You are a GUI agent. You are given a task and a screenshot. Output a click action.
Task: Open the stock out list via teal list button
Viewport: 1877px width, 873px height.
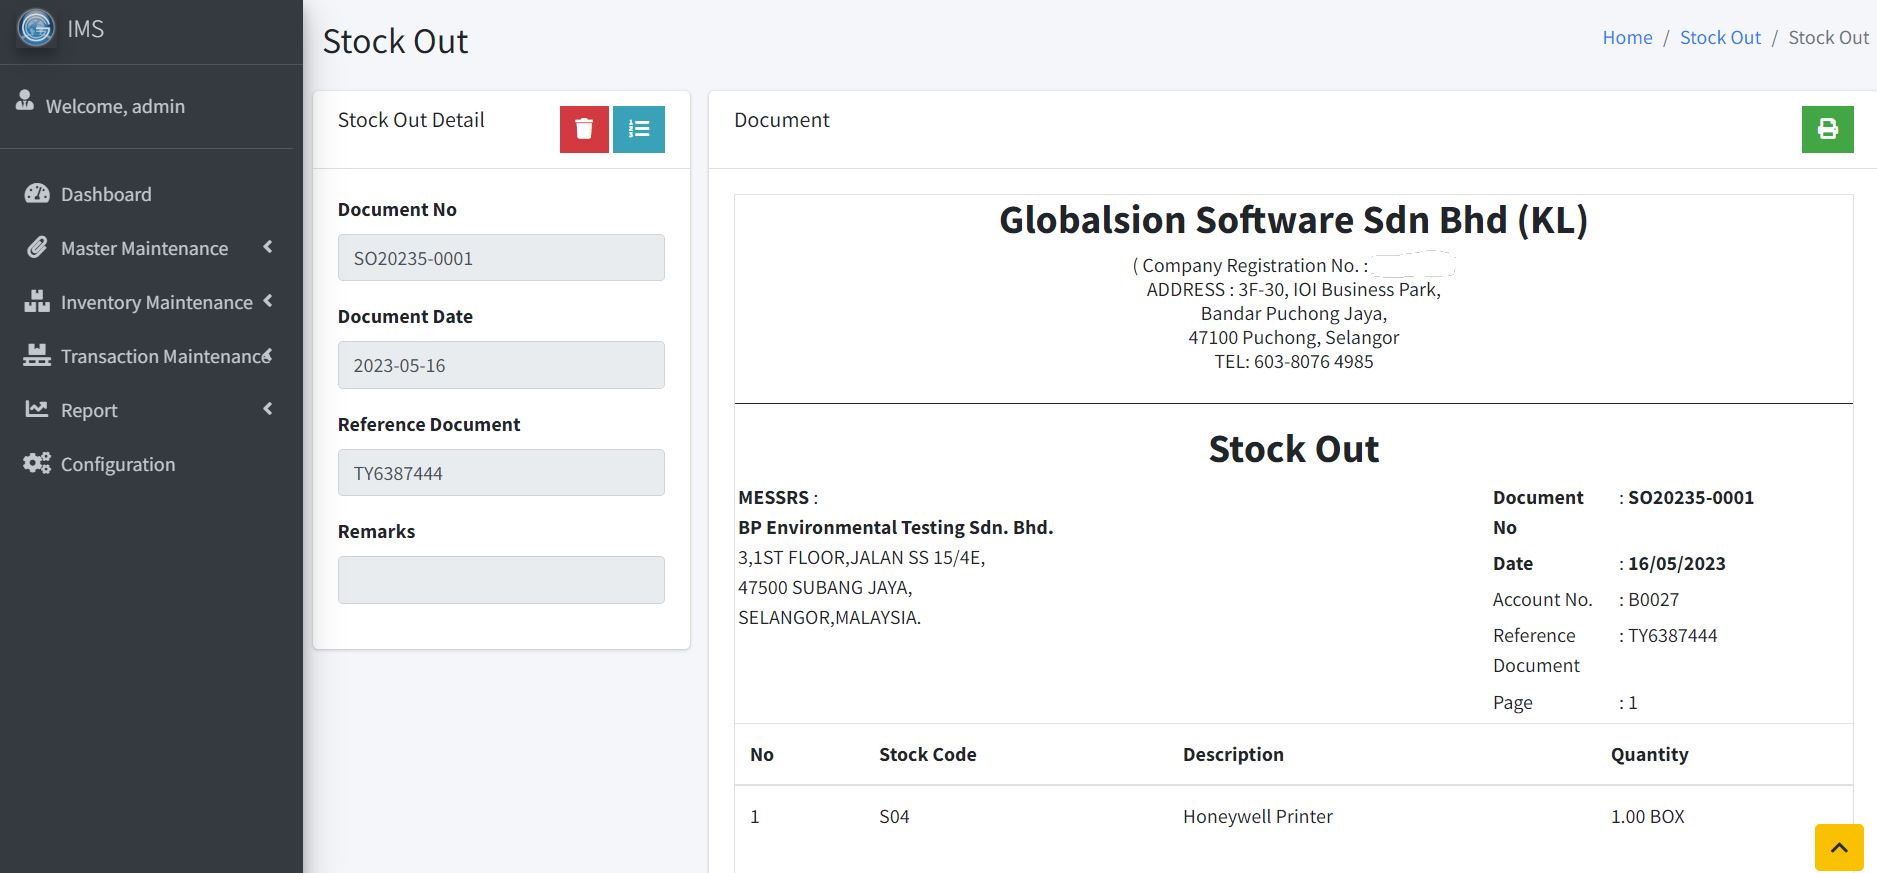(x=639, y=129)
